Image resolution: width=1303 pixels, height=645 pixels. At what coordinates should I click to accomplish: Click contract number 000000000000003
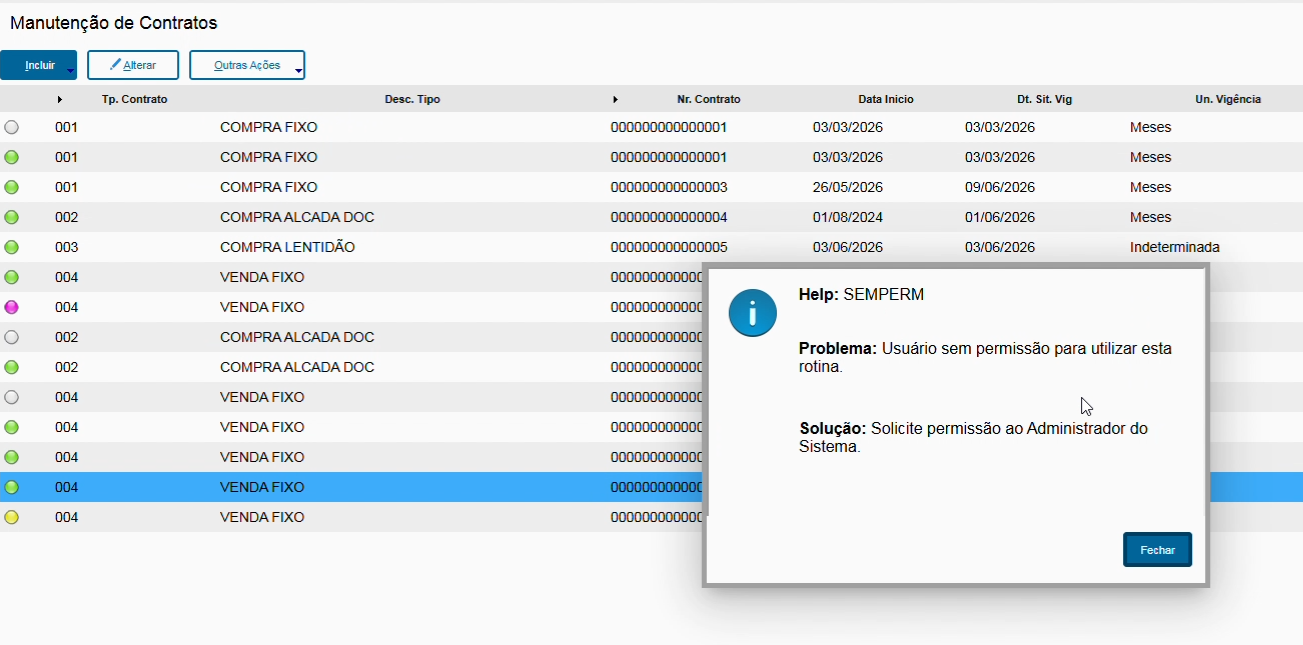pyautogui.click(x=668, y=187)
